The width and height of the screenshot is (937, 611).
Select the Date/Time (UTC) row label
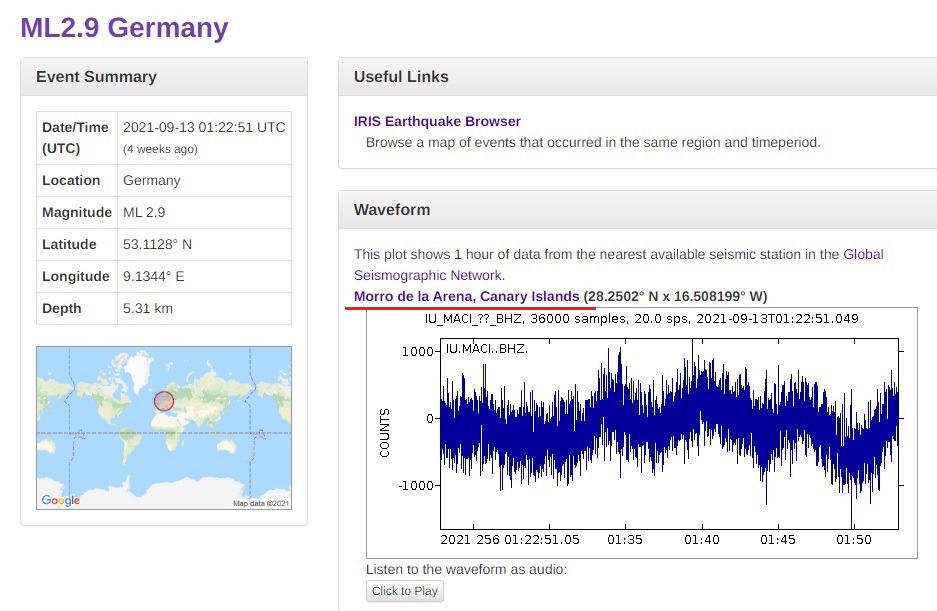tap(75, 138)
